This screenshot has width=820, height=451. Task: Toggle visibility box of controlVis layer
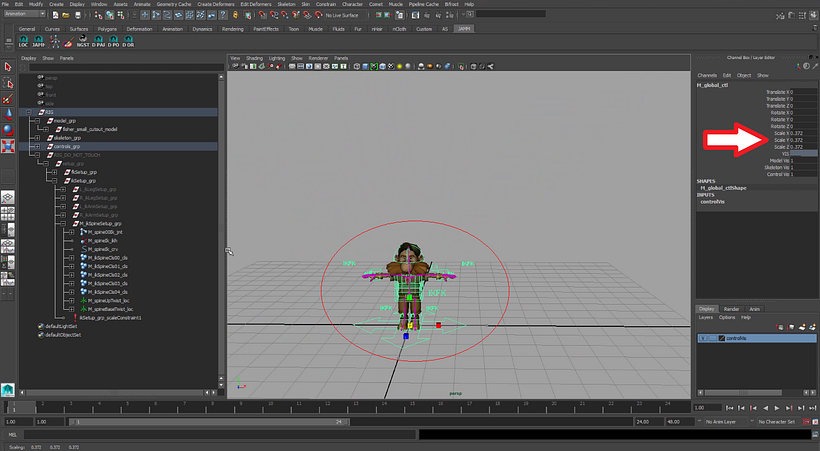point(703,338)
